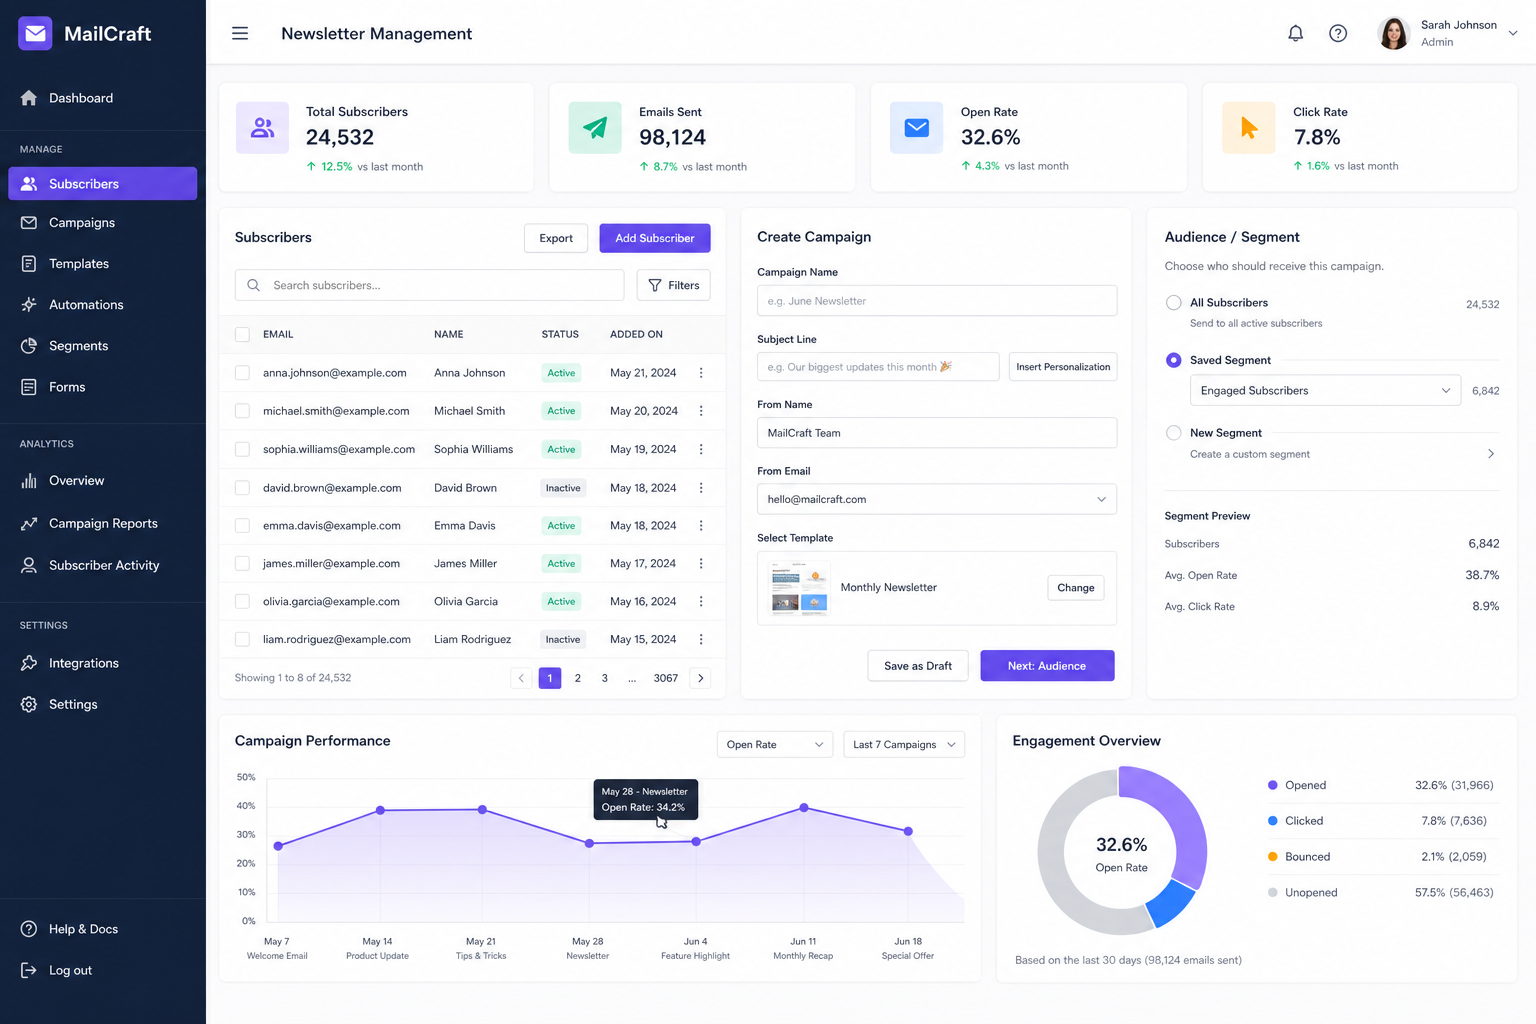Click the purple Opened legend dot
Screen dimensions: 1536x1024
click(x=1273, y=785)
